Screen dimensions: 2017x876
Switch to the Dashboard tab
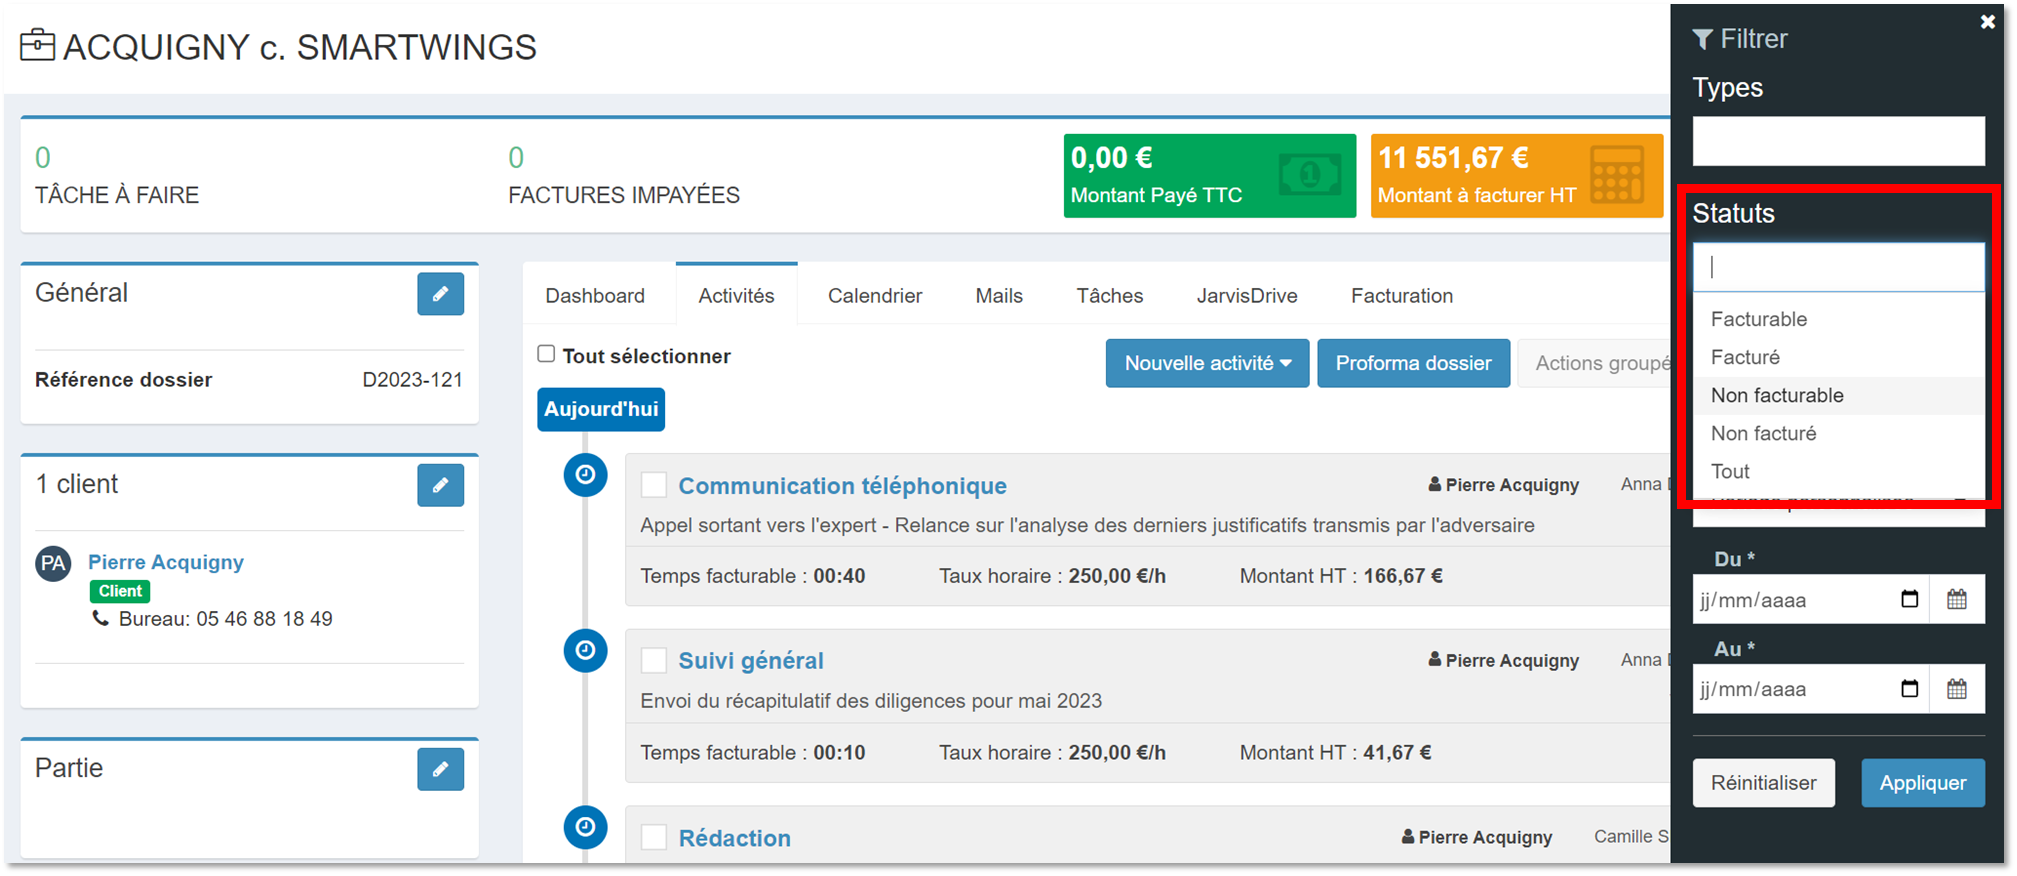pyautogui.click(x=595, y=296)
